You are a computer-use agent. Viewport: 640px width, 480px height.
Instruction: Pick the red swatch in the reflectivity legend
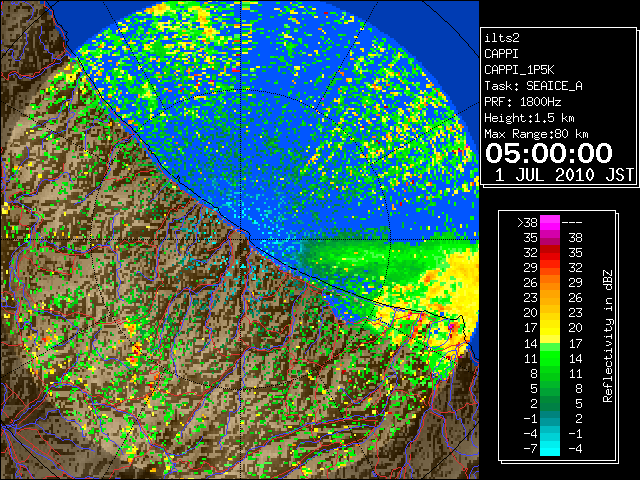point(550,253)
